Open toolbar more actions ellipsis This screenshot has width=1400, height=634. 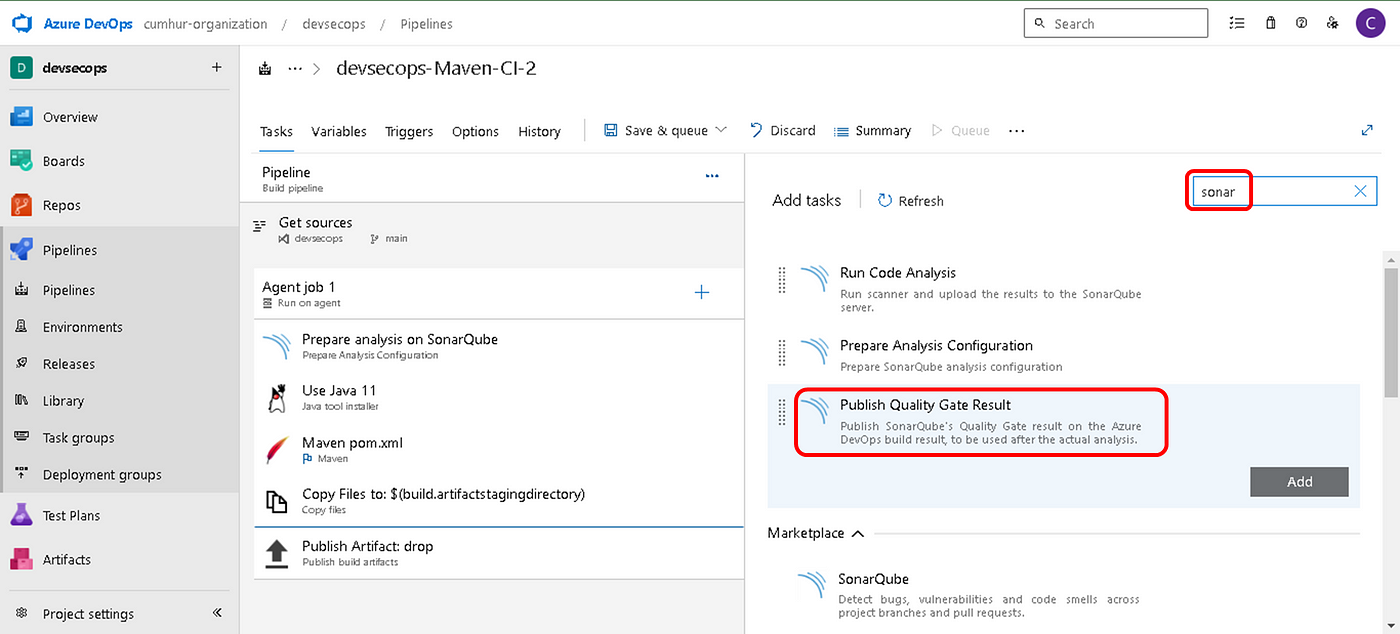[1017, 130]
